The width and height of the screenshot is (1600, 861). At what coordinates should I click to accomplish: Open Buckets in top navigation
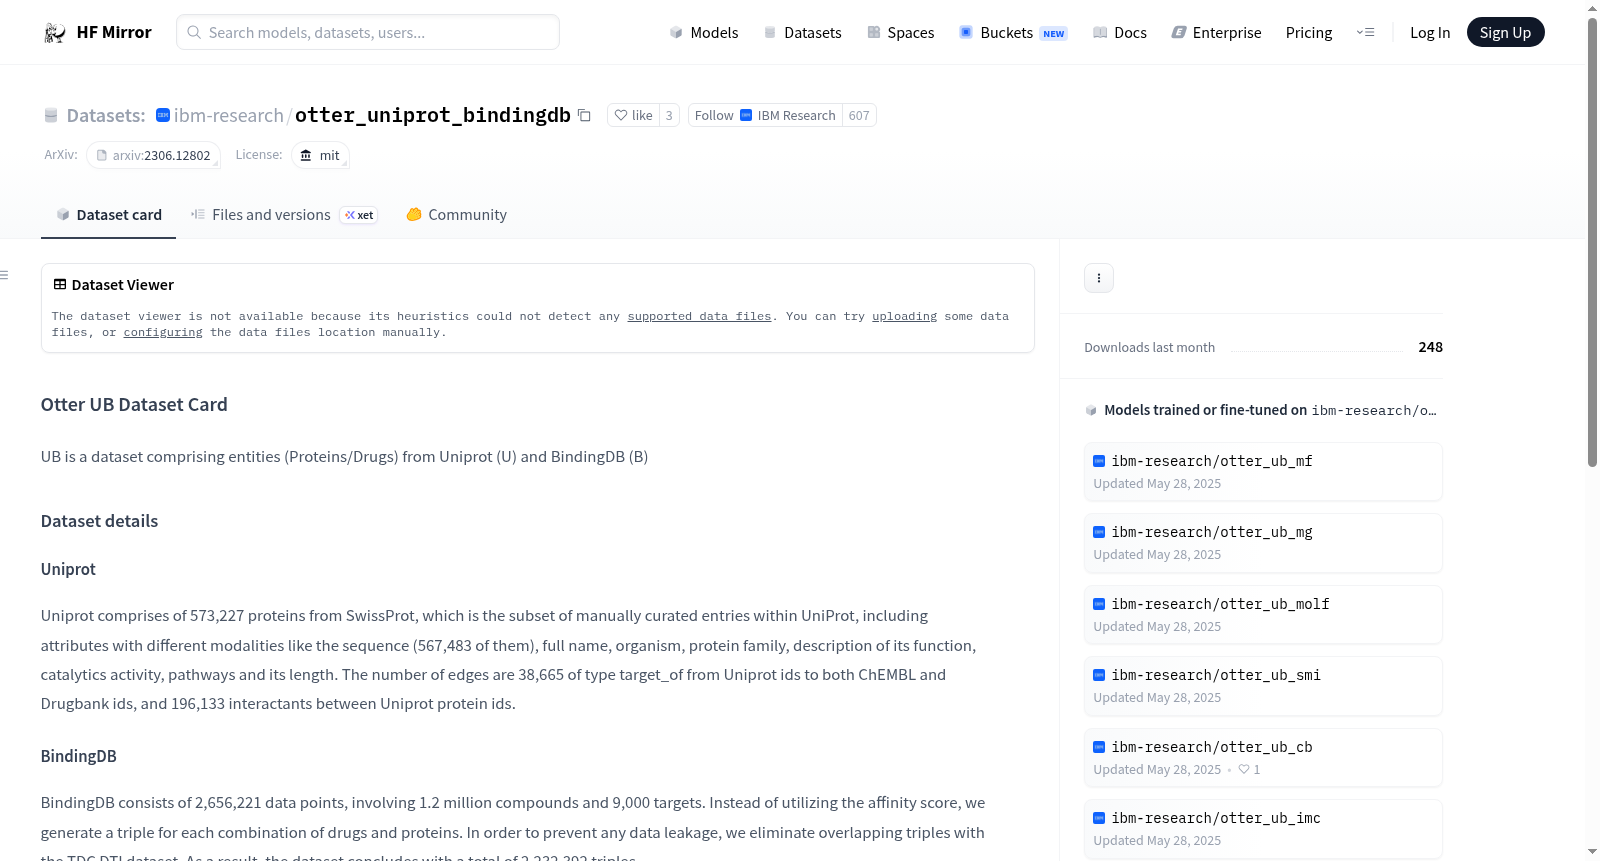tap(1013, 33)
